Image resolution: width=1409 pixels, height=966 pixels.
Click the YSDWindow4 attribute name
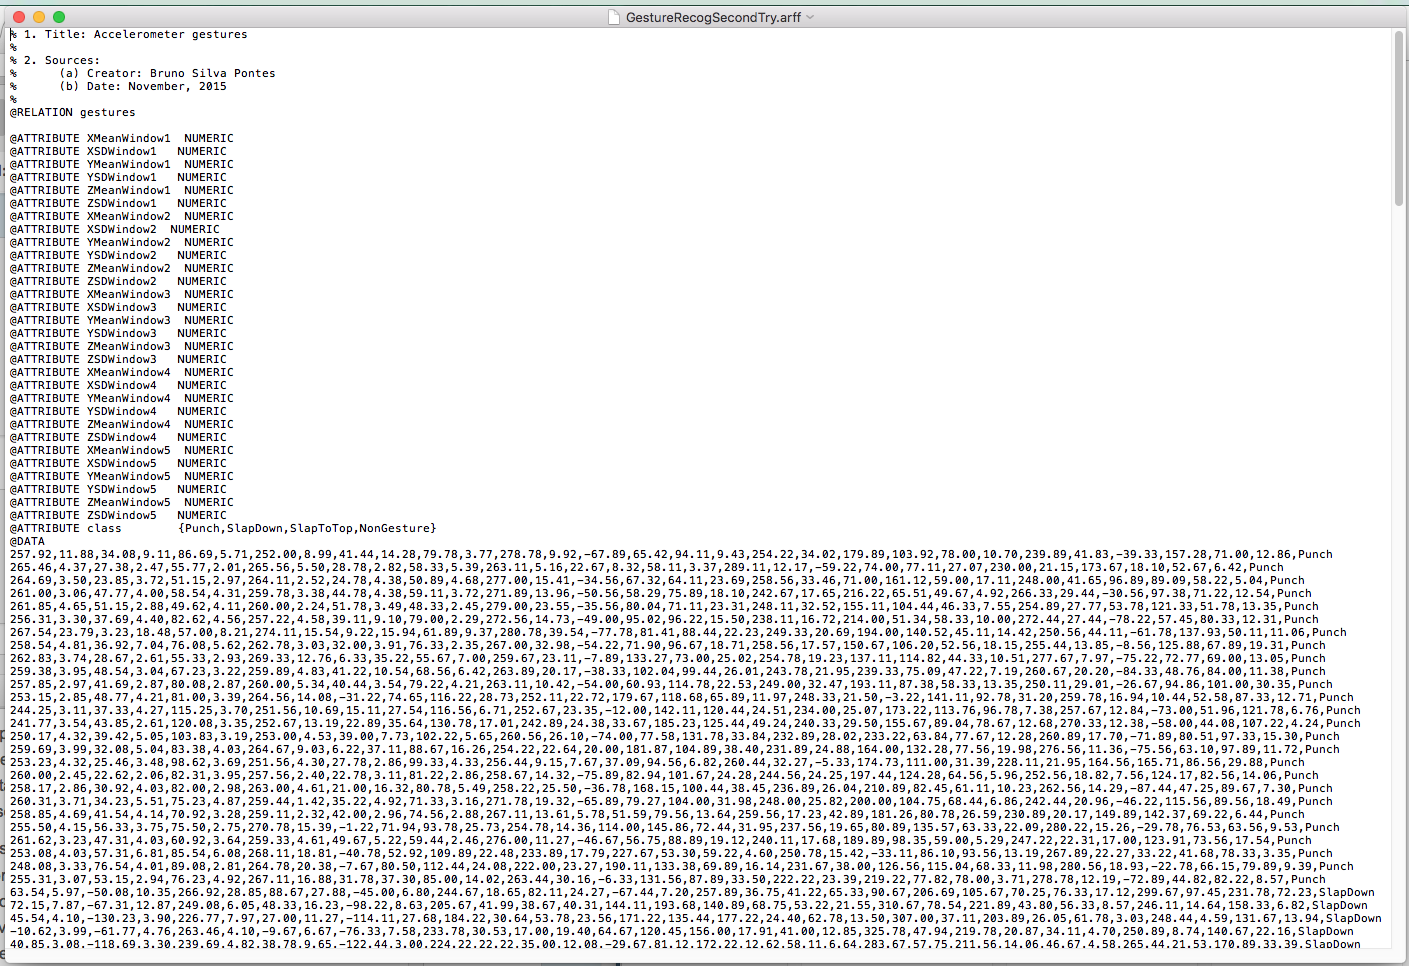(x=121, y=411)
